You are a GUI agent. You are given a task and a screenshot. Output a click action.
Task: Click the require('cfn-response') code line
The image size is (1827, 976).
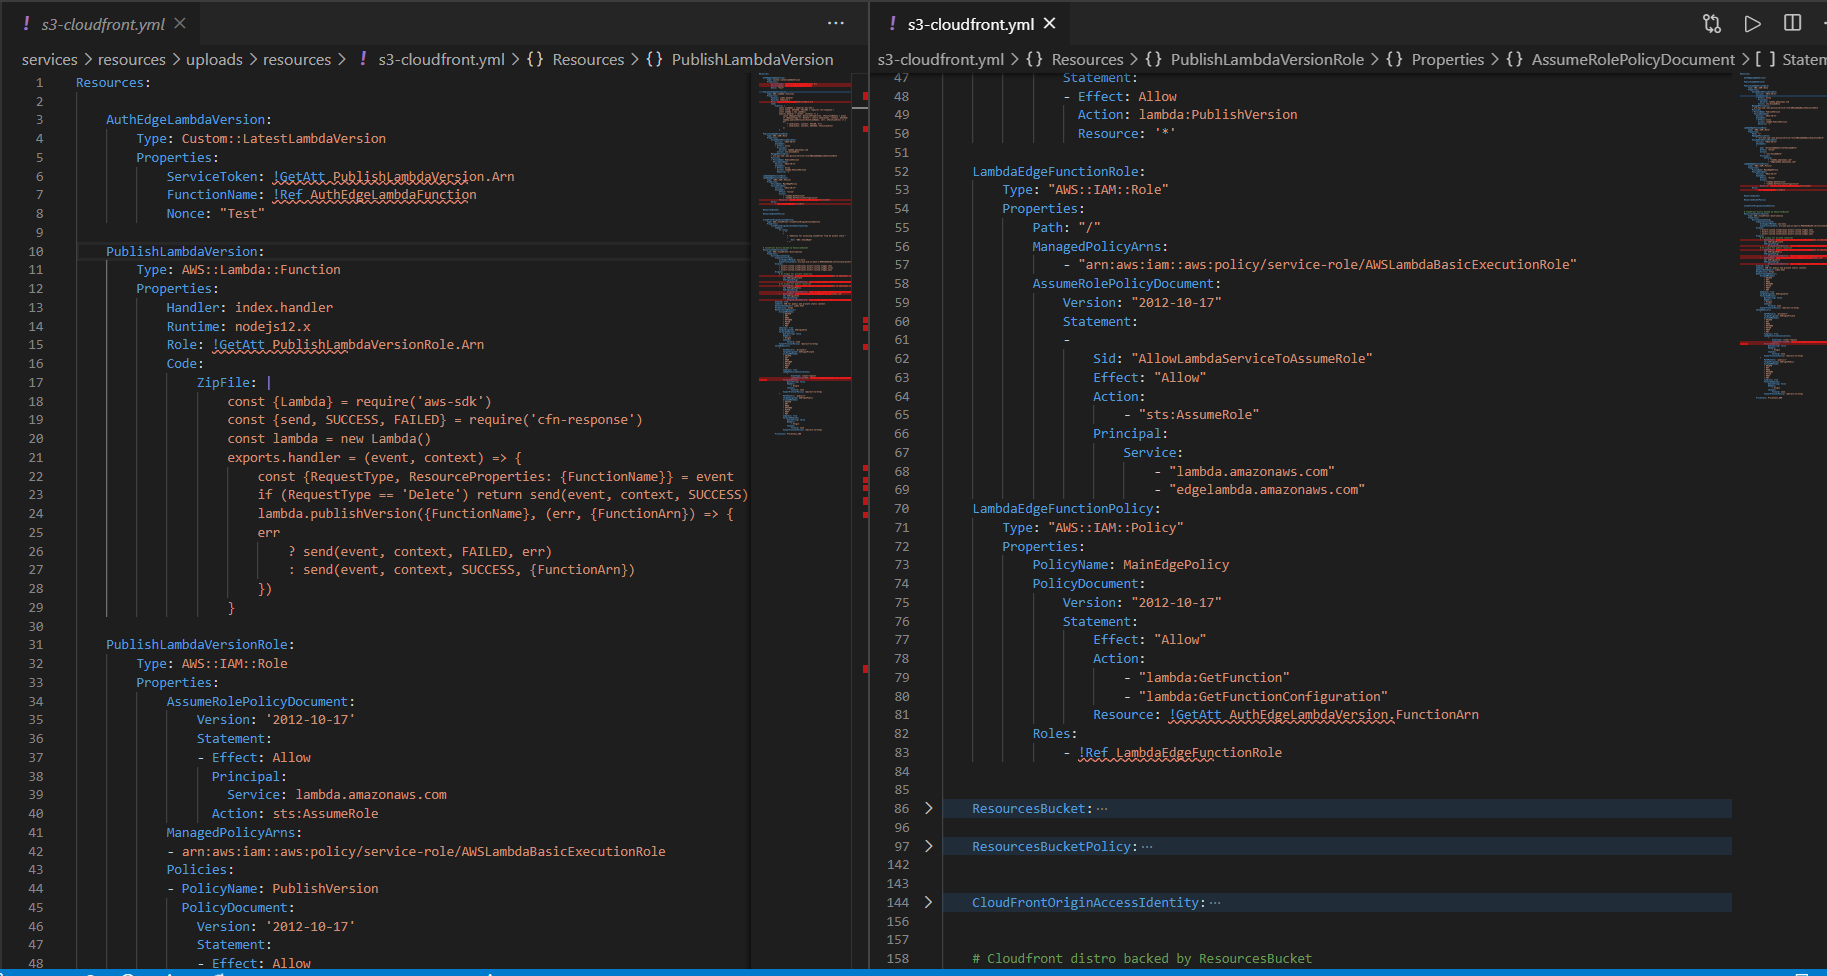[435, 420]
